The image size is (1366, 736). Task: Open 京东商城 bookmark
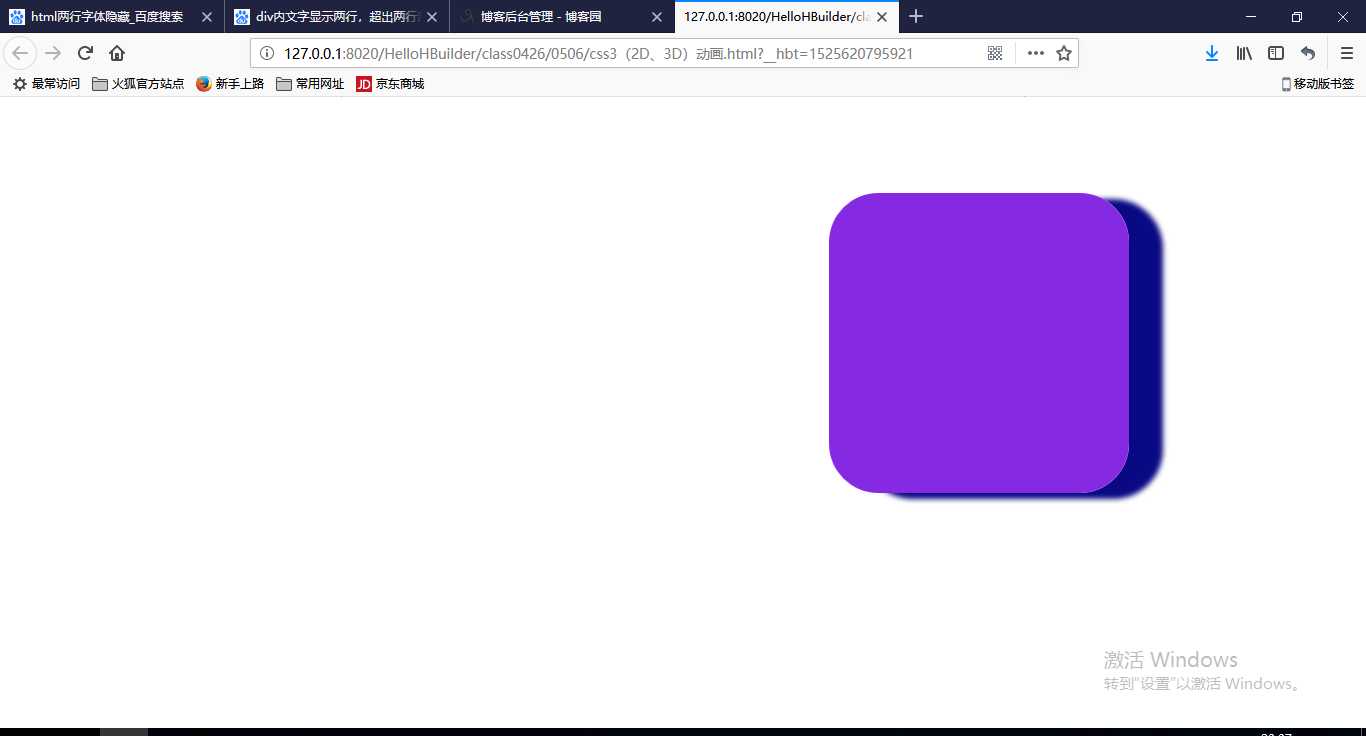pyautogui.click(x=390, y=84)
